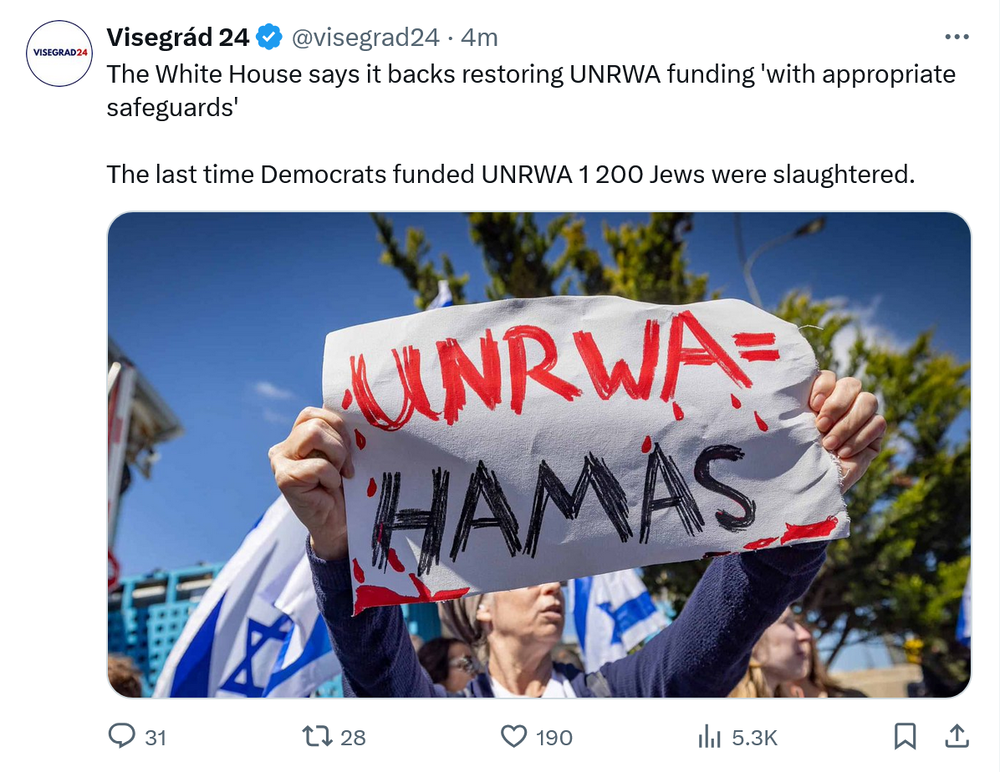Open the UNRWA = HAMAS photo
Screen dimensions: 1000x772
539,455
